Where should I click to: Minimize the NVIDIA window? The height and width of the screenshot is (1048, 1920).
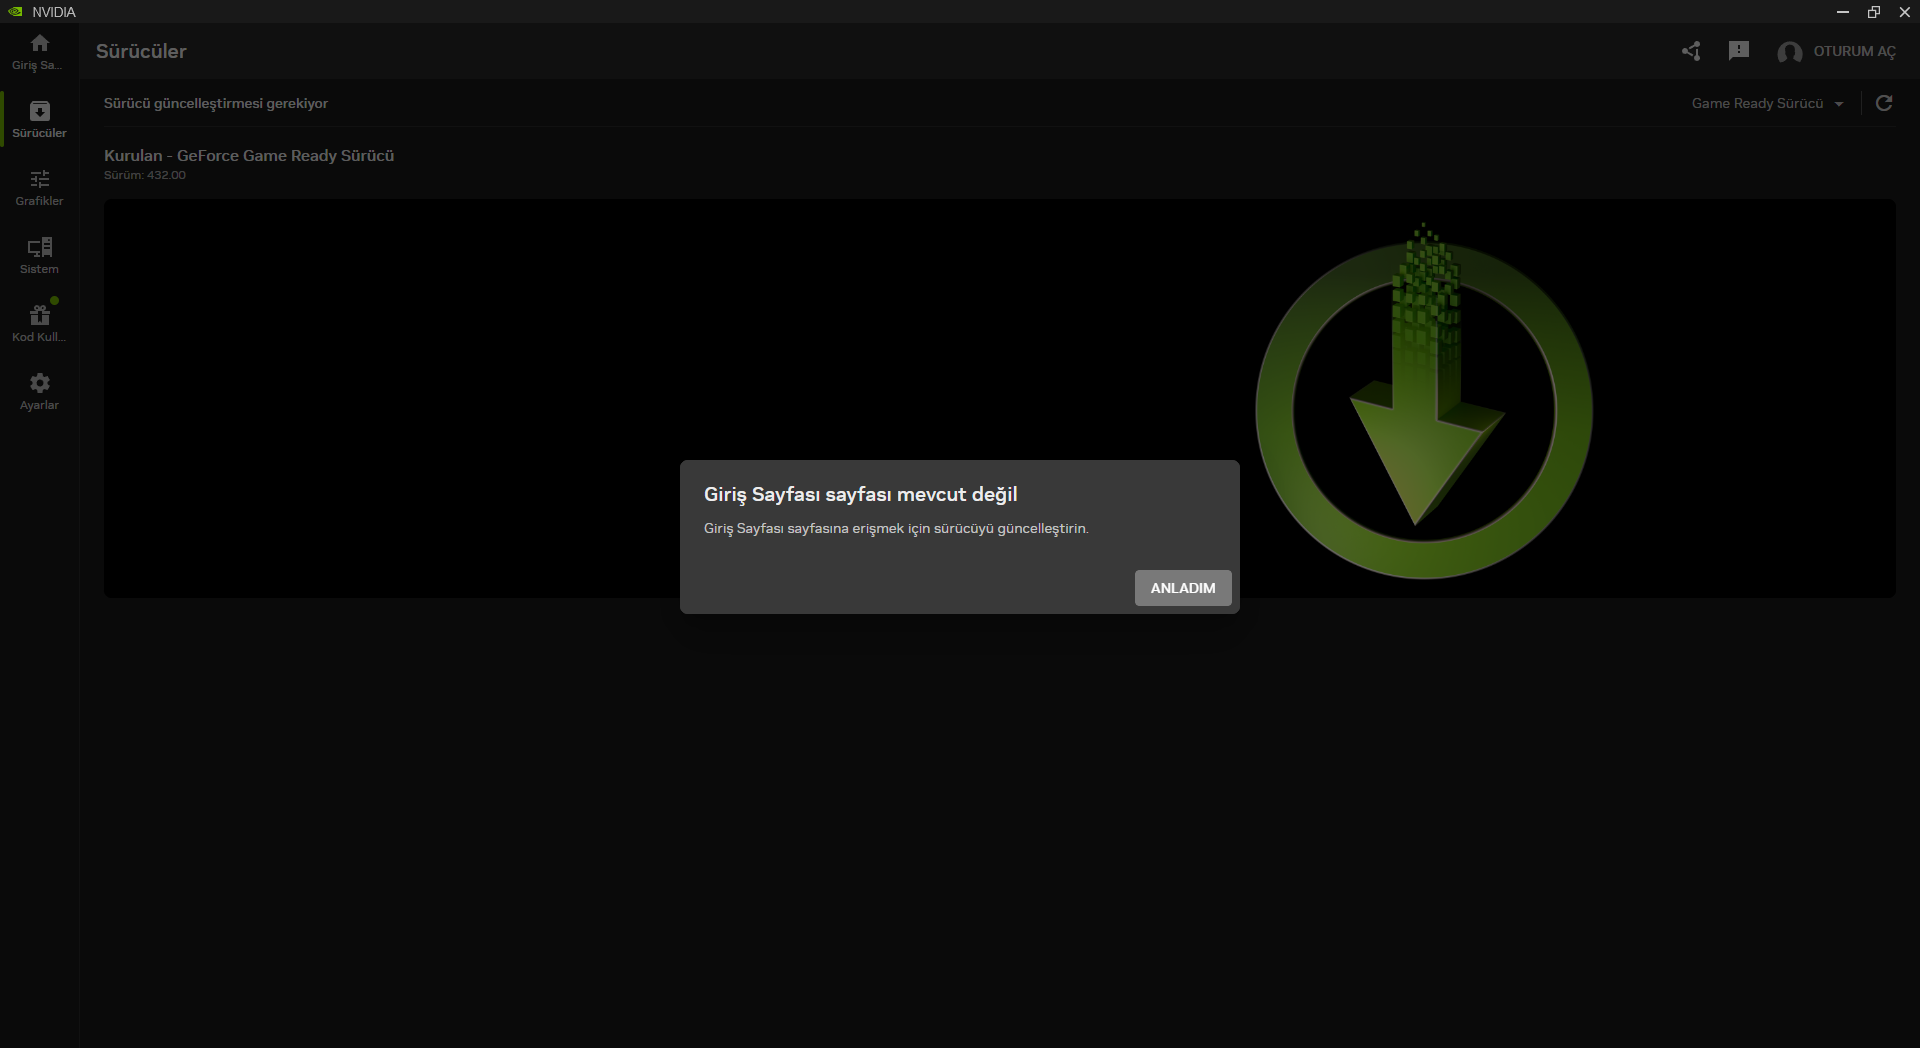pyautogui.click(x=1843, y=12)
